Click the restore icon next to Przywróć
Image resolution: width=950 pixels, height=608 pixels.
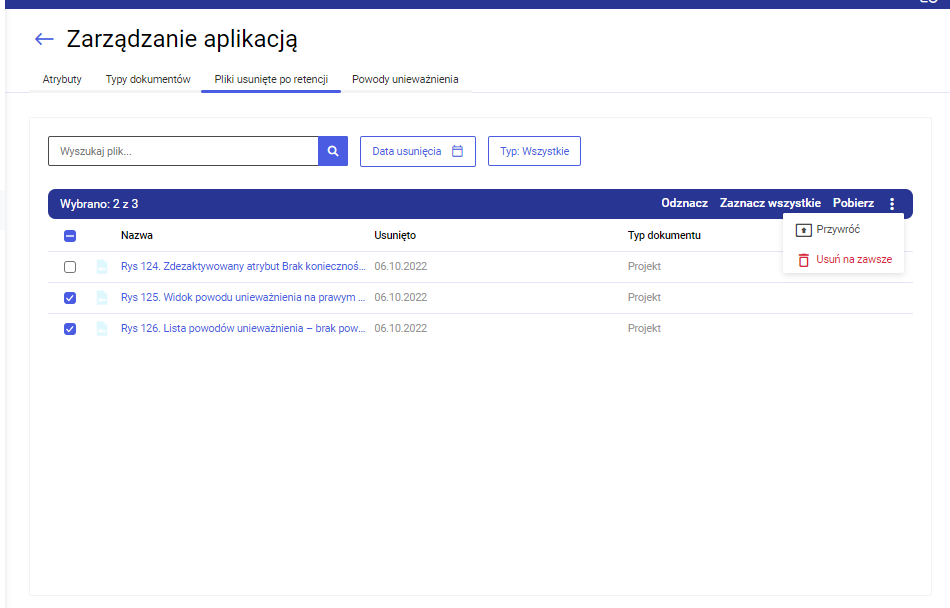[x=803, y=230]
